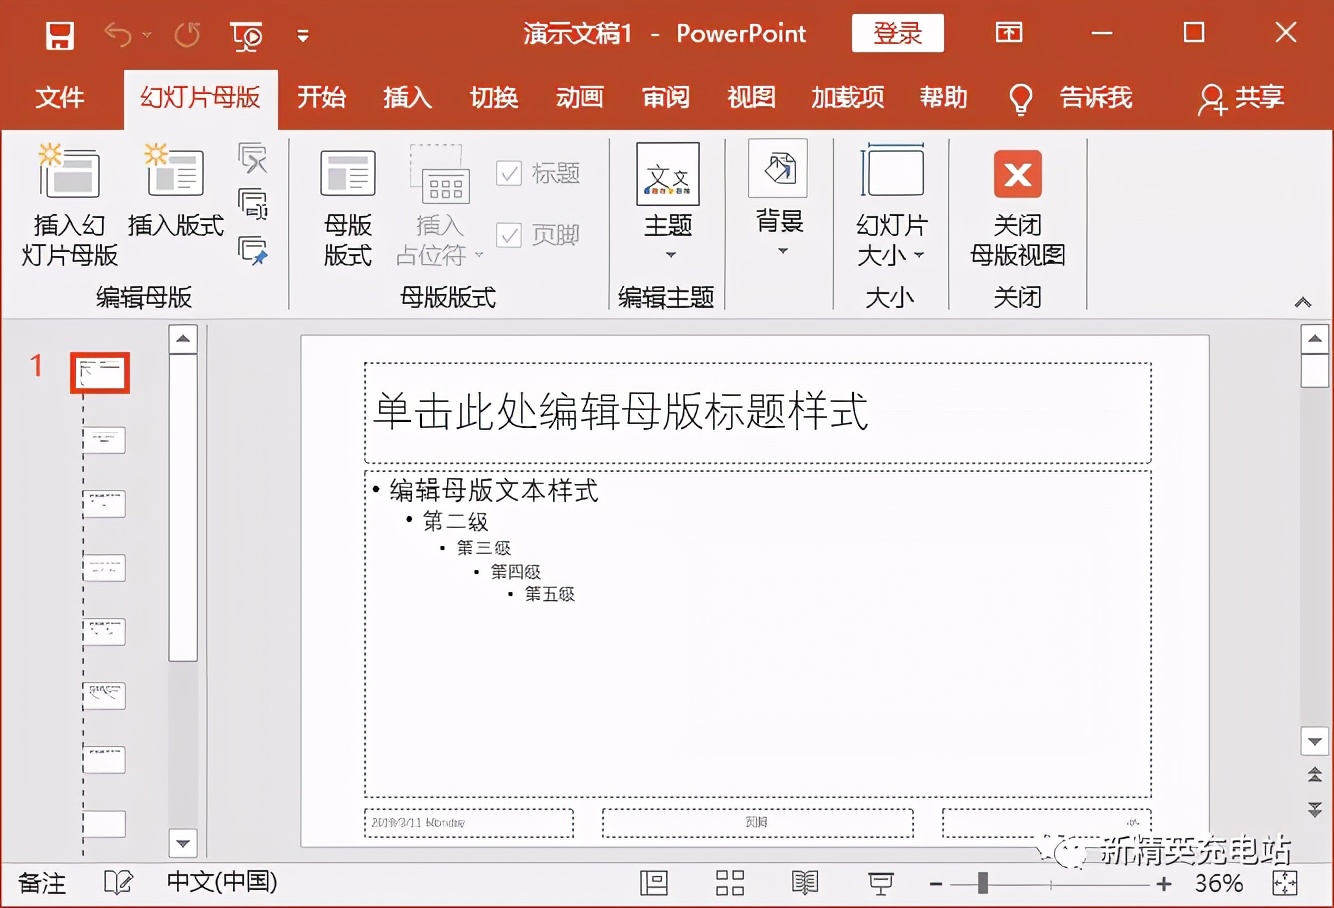This screenshot has width=1334, height=908.
Task: Switch to the 视图 ribbon tab
Action: (752, 98)
